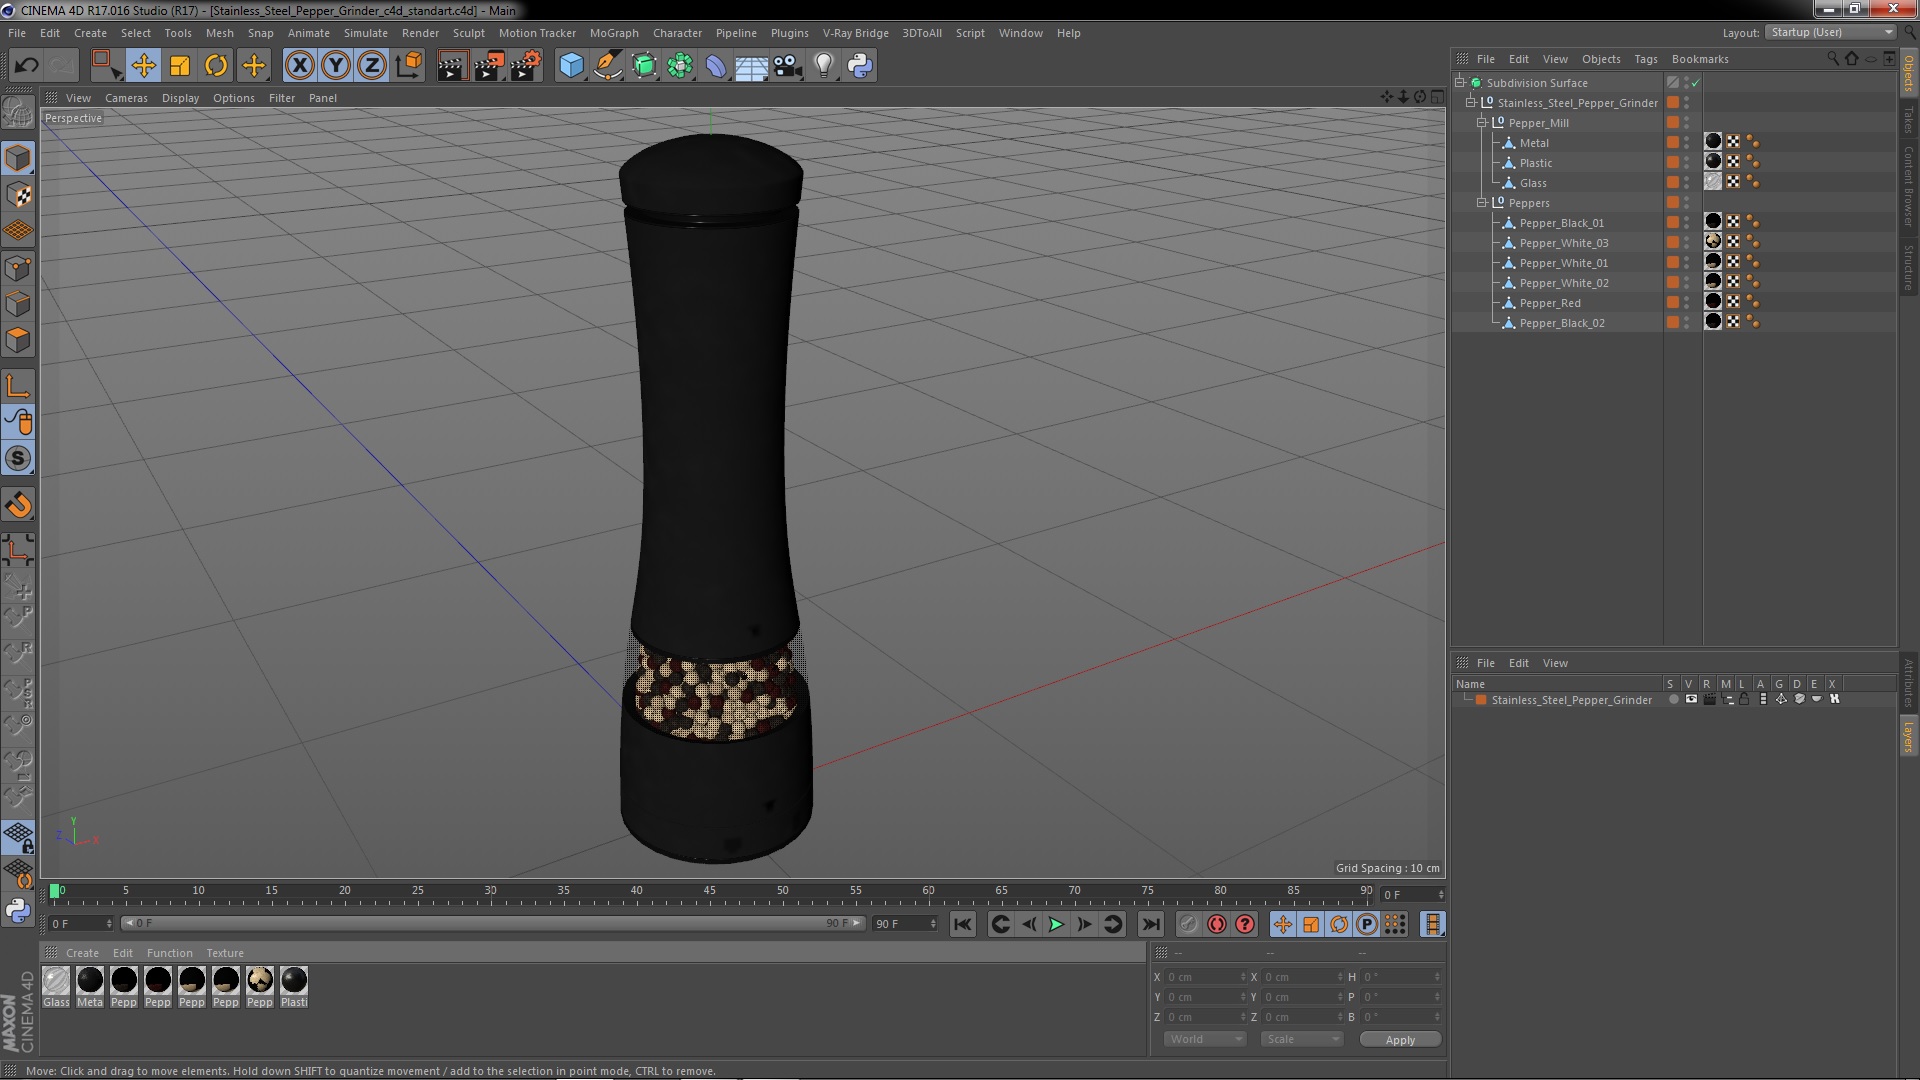Viewport: 1920px width, 1080px height.
Task: Select the Move tool in top toolbar
Action: point(143,66)
